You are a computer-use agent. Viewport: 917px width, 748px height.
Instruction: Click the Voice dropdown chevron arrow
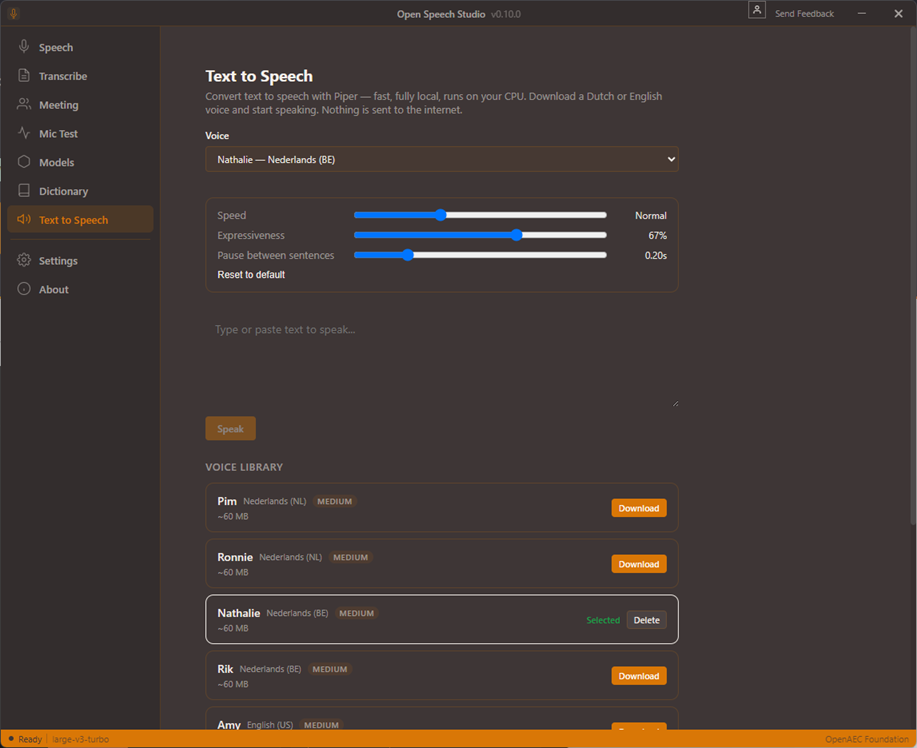(x=671, y=159)
